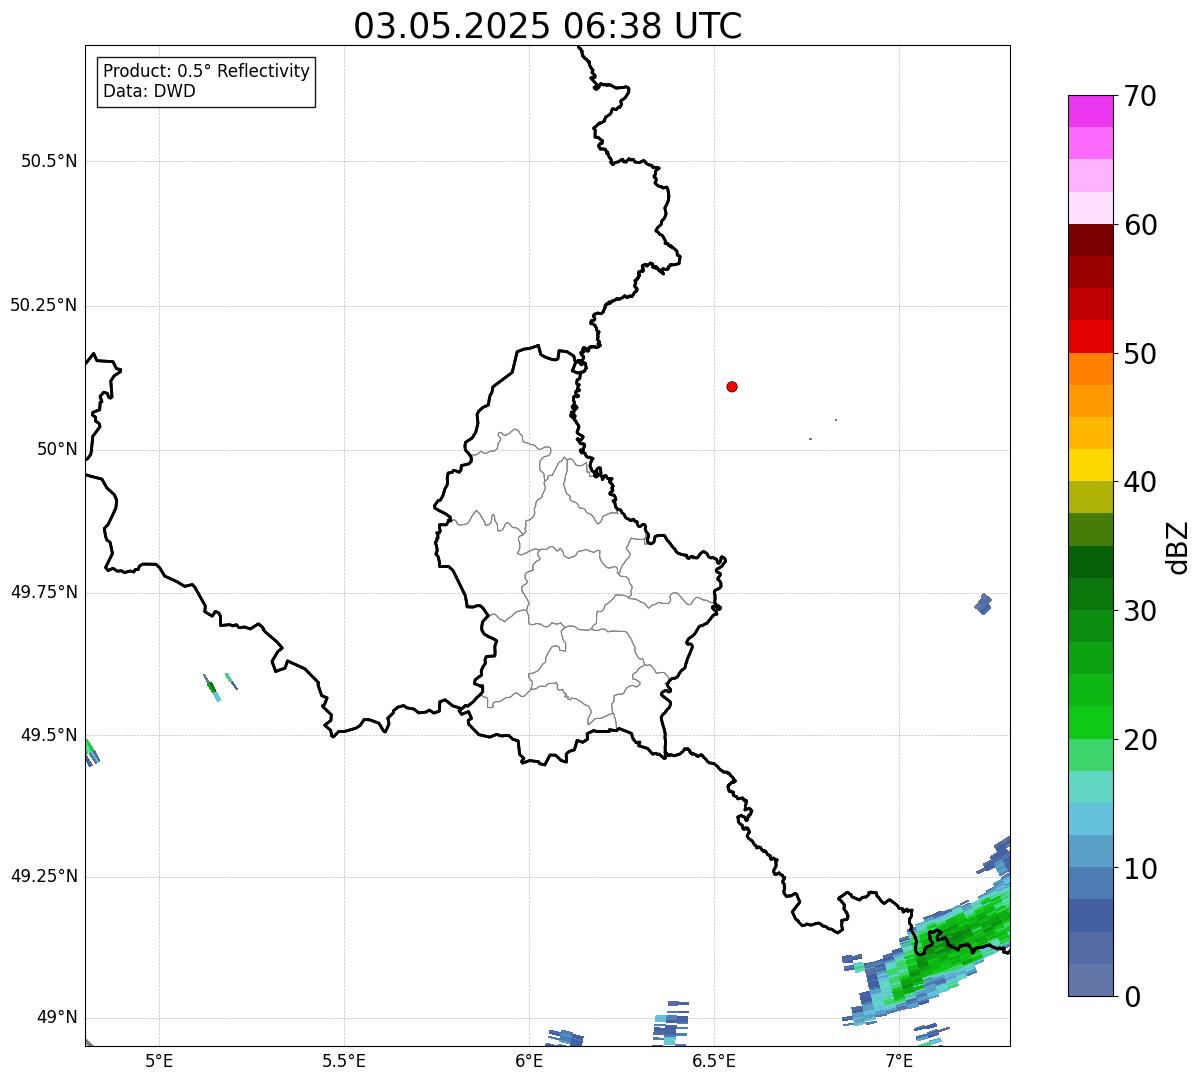This screenshot has width=1202, height=1081.
Task: Click the red radar site marker dot
Action: click(732, 386)
